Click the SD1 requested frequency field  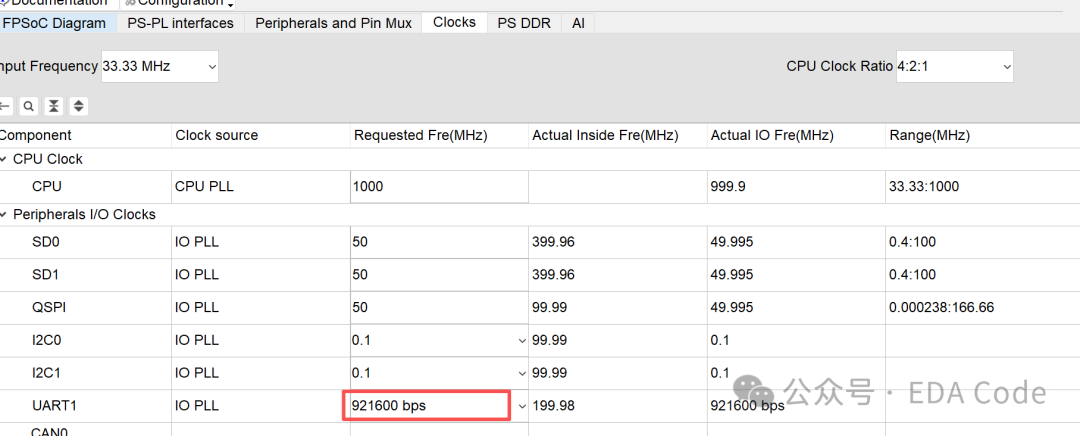pos(439,274)
